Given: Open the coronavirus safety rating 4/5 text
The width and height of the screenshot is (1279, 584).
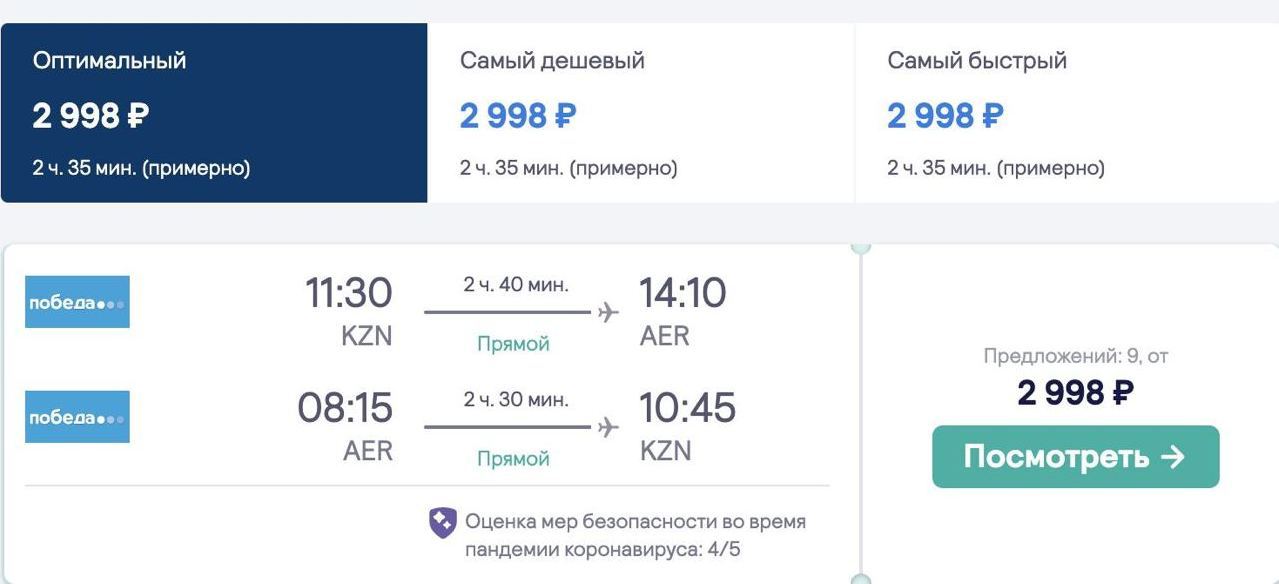Looking at the screenshot, I should point(635,535).
